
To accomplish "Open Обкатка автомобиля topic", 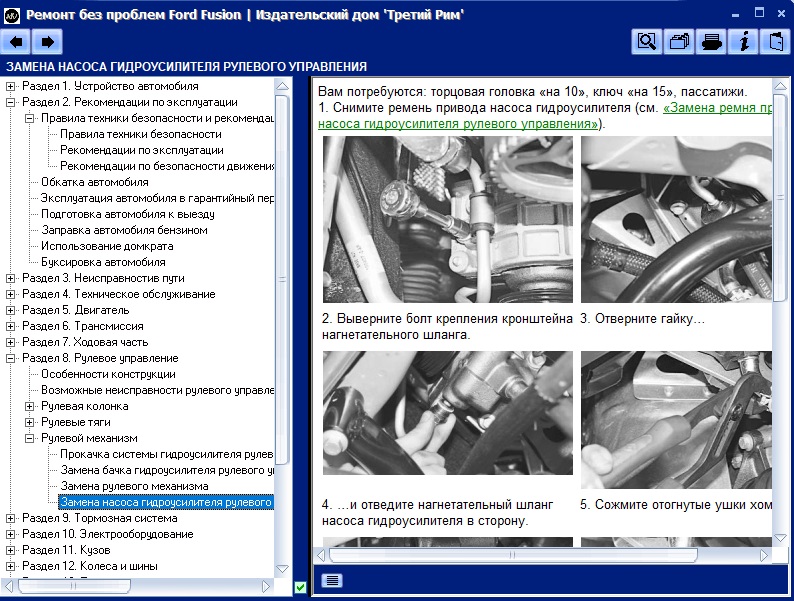I will pyautogui.click(x=95, y=182).
